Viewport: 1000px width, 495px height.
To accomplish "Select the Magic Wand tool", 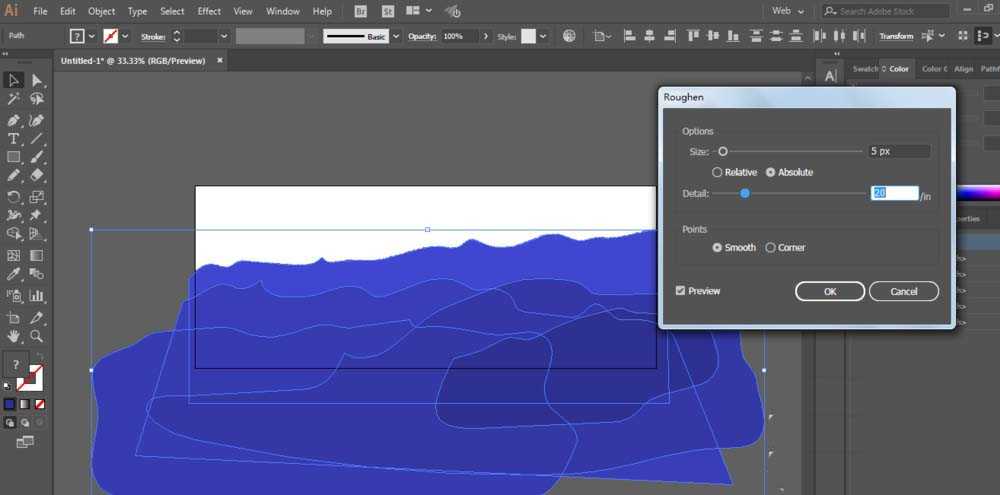I will 14,99.
